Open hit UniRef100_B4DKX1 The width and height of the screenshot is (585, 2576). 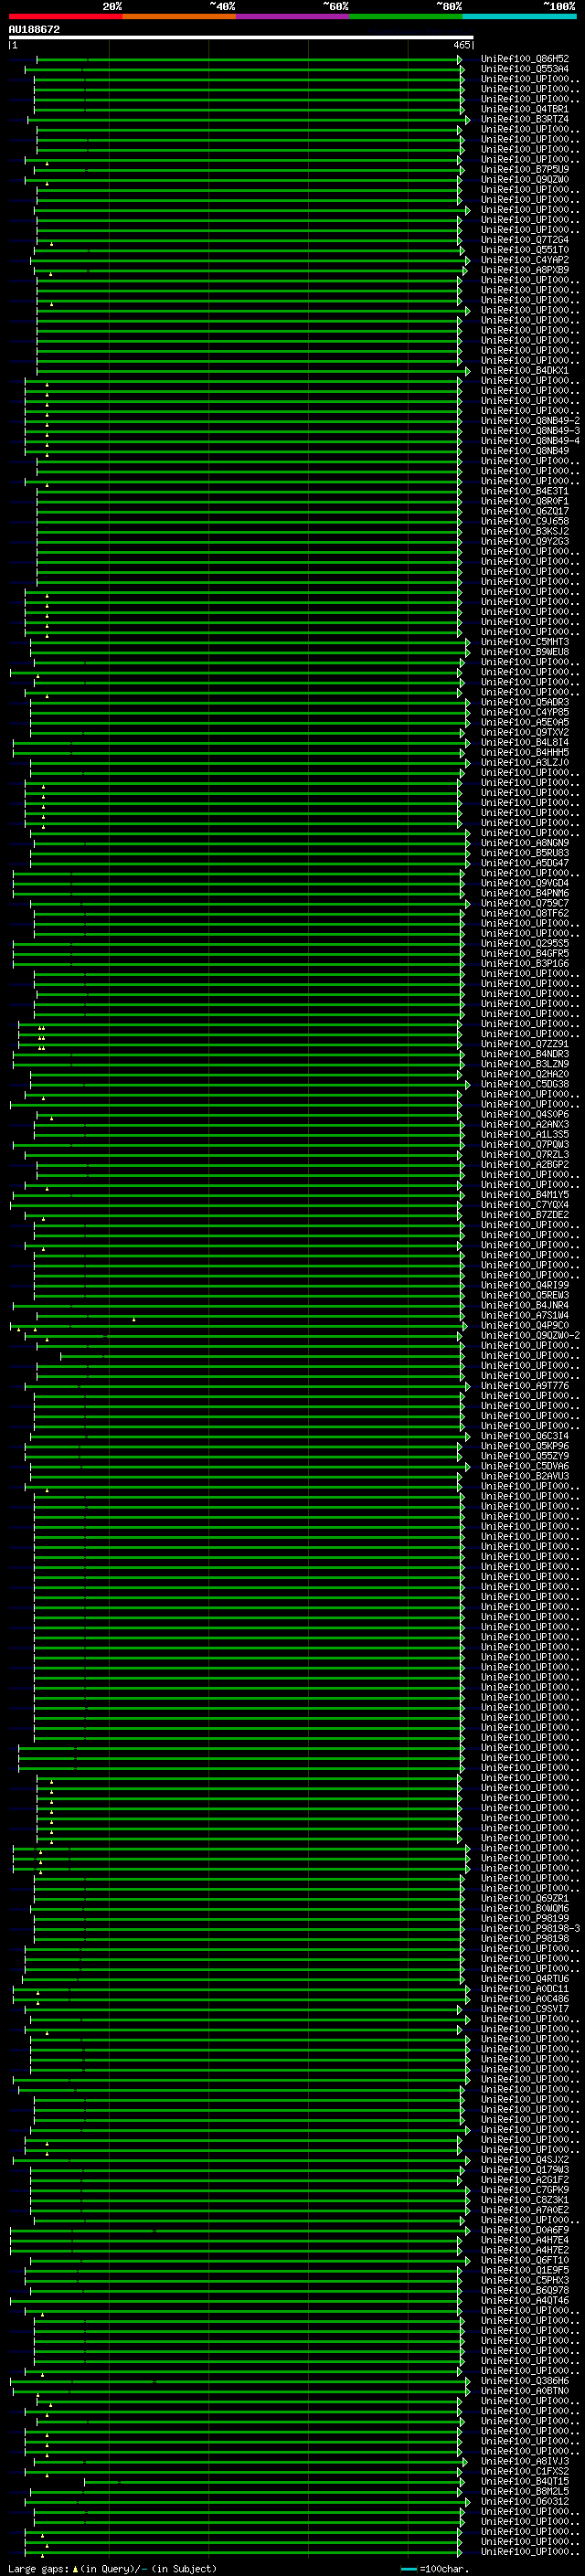tap(525, 371)
